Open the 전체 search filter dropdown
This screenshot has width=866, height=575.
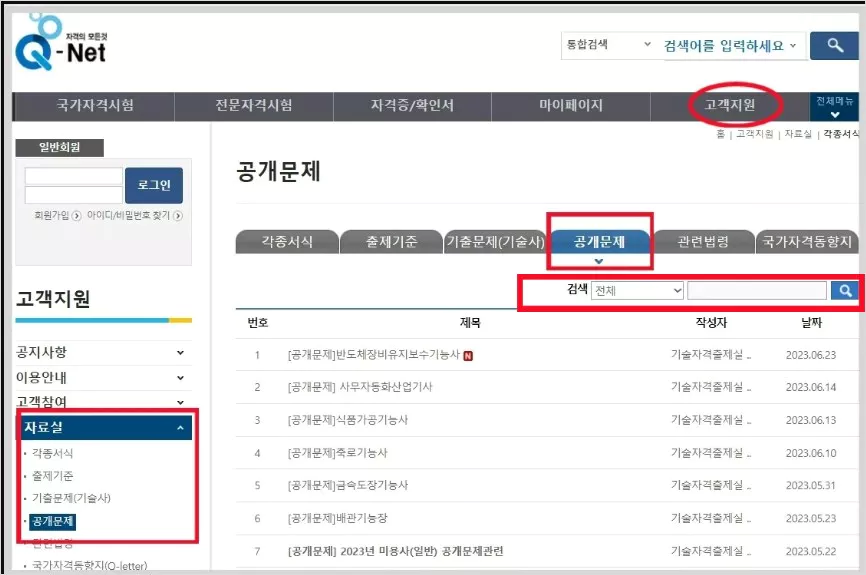pos(637,291)
